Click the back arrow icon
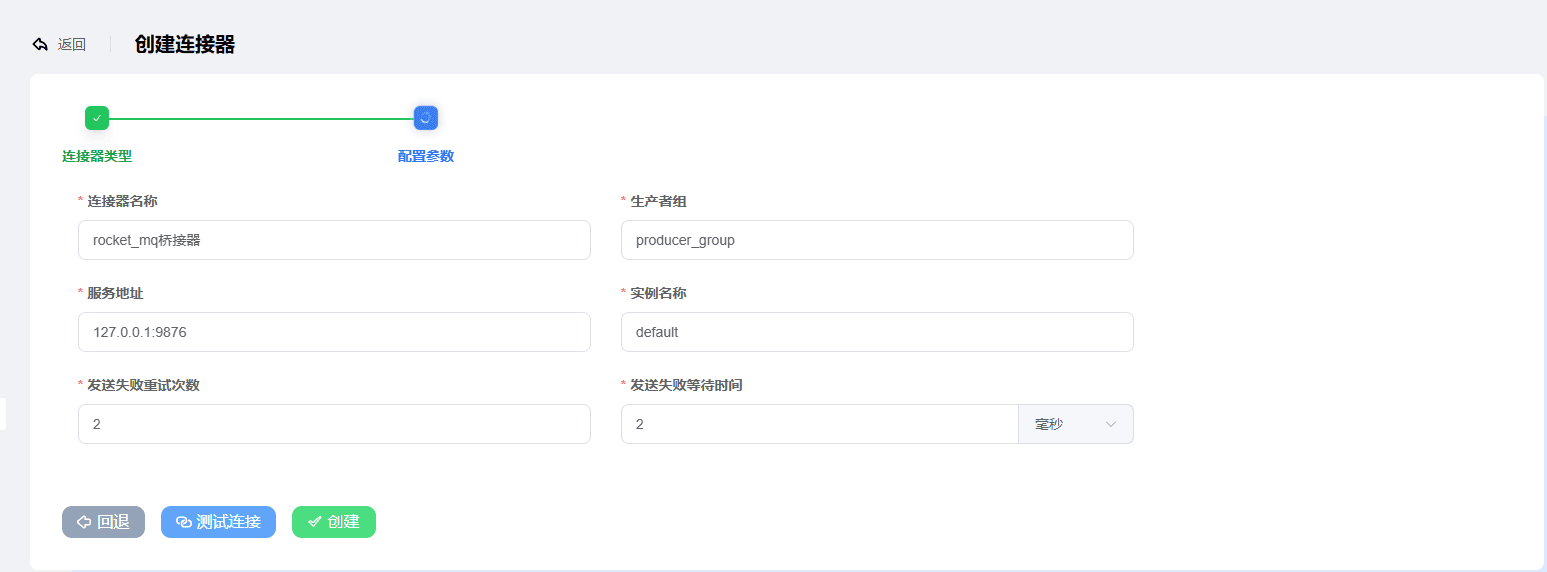Image resolution: width=1547 pixels, height=572 pixels. tap(40, 45)
